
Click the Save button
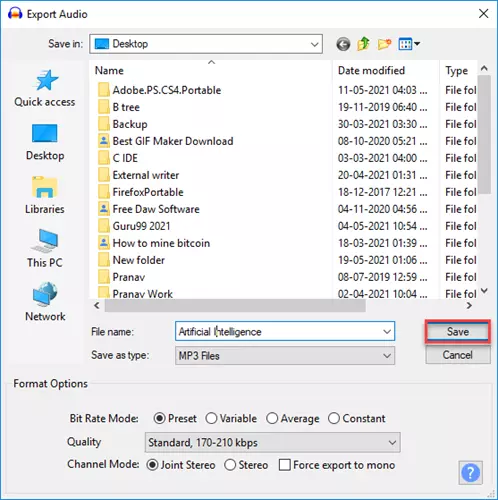pyautogui.click(x=458, y=332)
